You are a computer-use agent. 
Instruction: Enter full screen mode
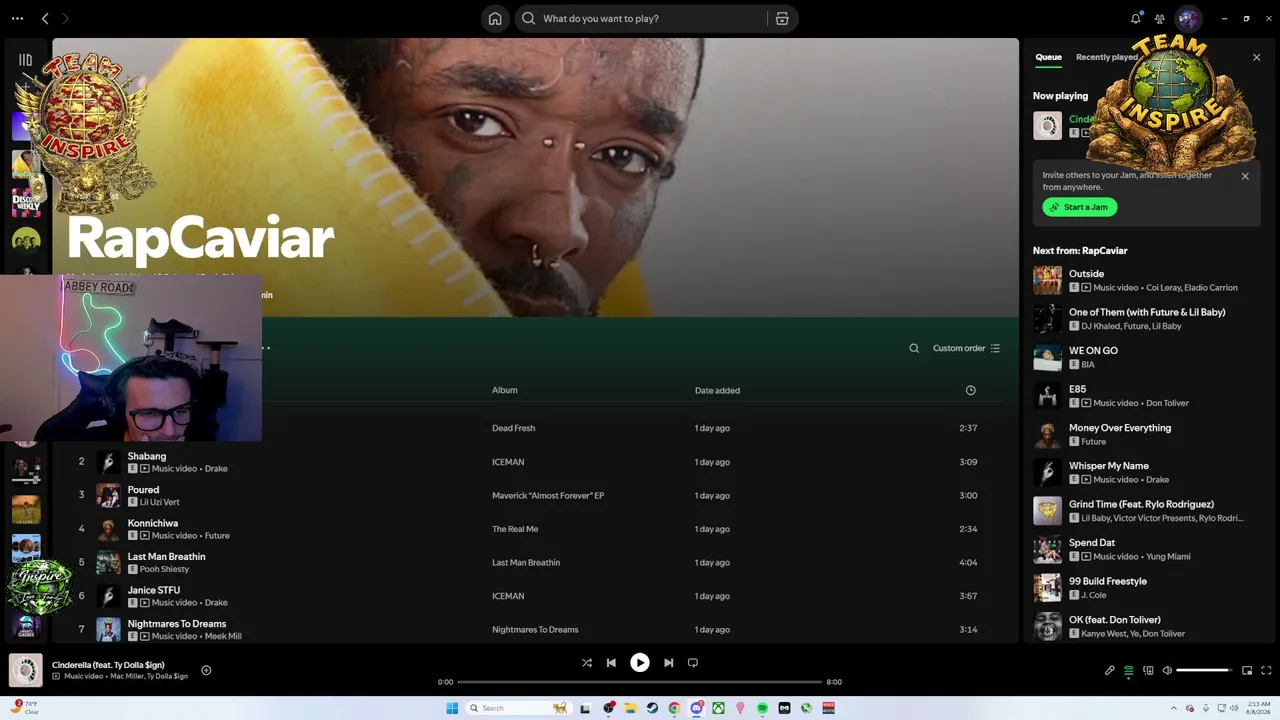pos(1266,670)
